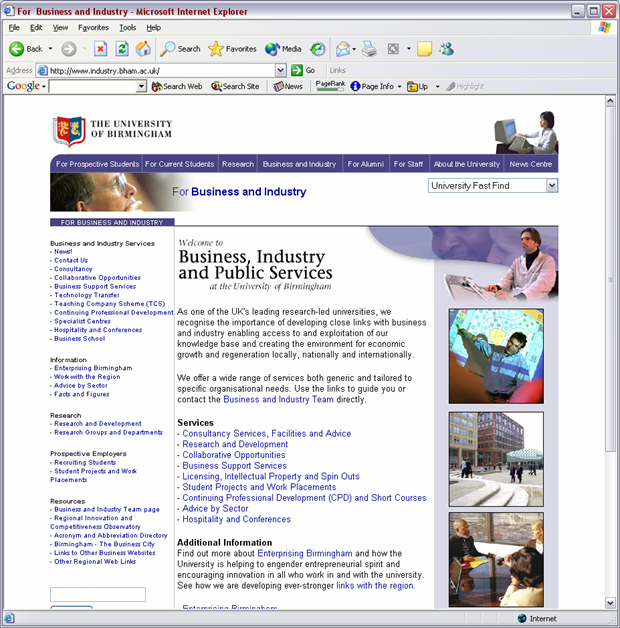Viewport: 620px width, 628px height.
Task: Open the News Centre navigation tab
Action: click(531, 164)
